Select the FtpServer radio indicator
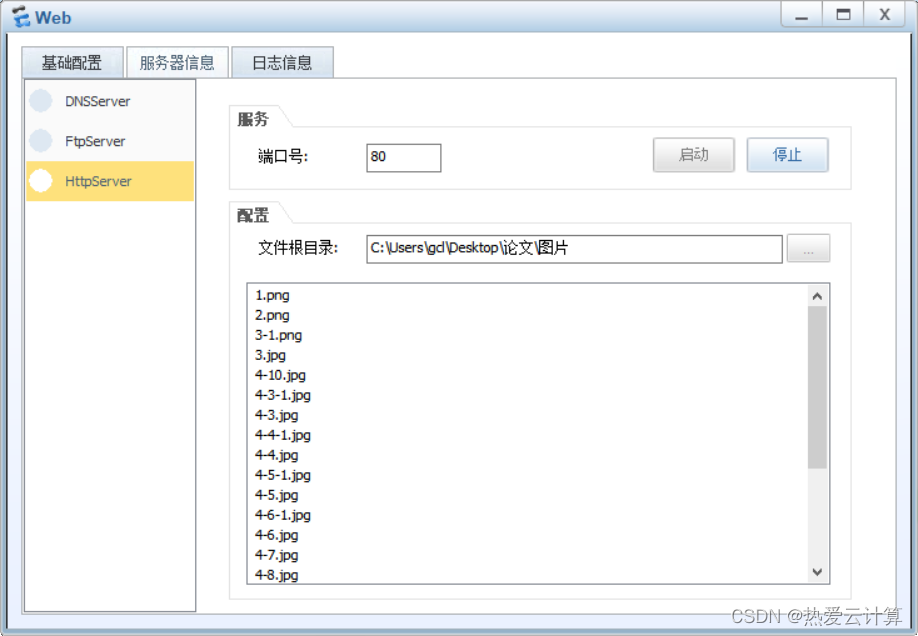918x636 pixels. click(40, 141)
